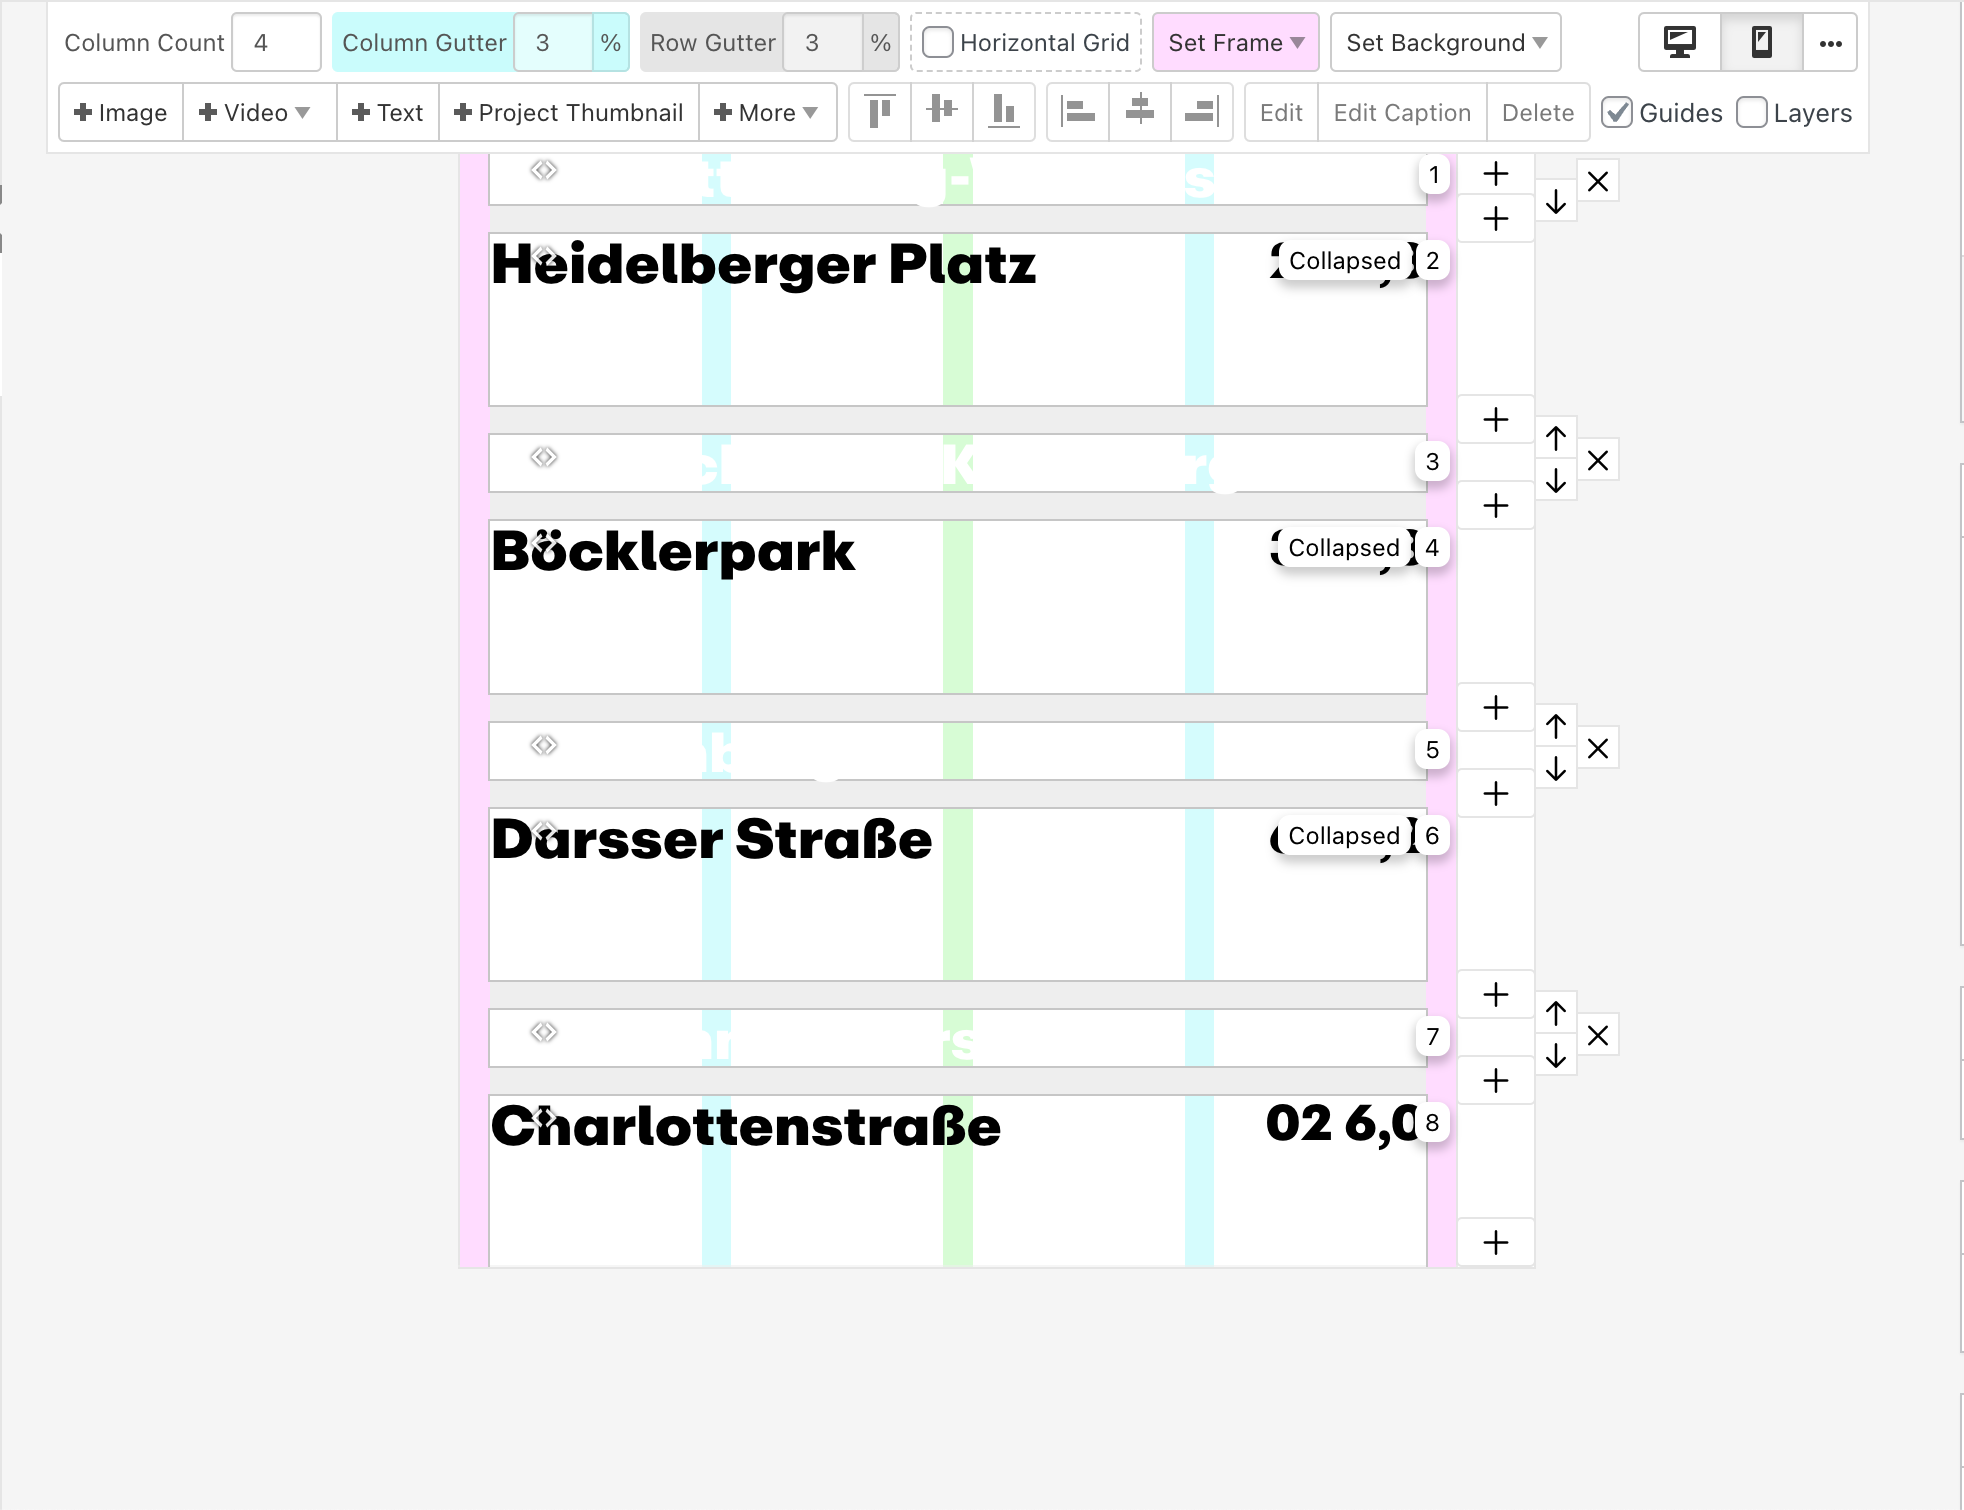Click the Add Image button
This screenshot has height=1510, width=1964.
(x=121, y=113)
